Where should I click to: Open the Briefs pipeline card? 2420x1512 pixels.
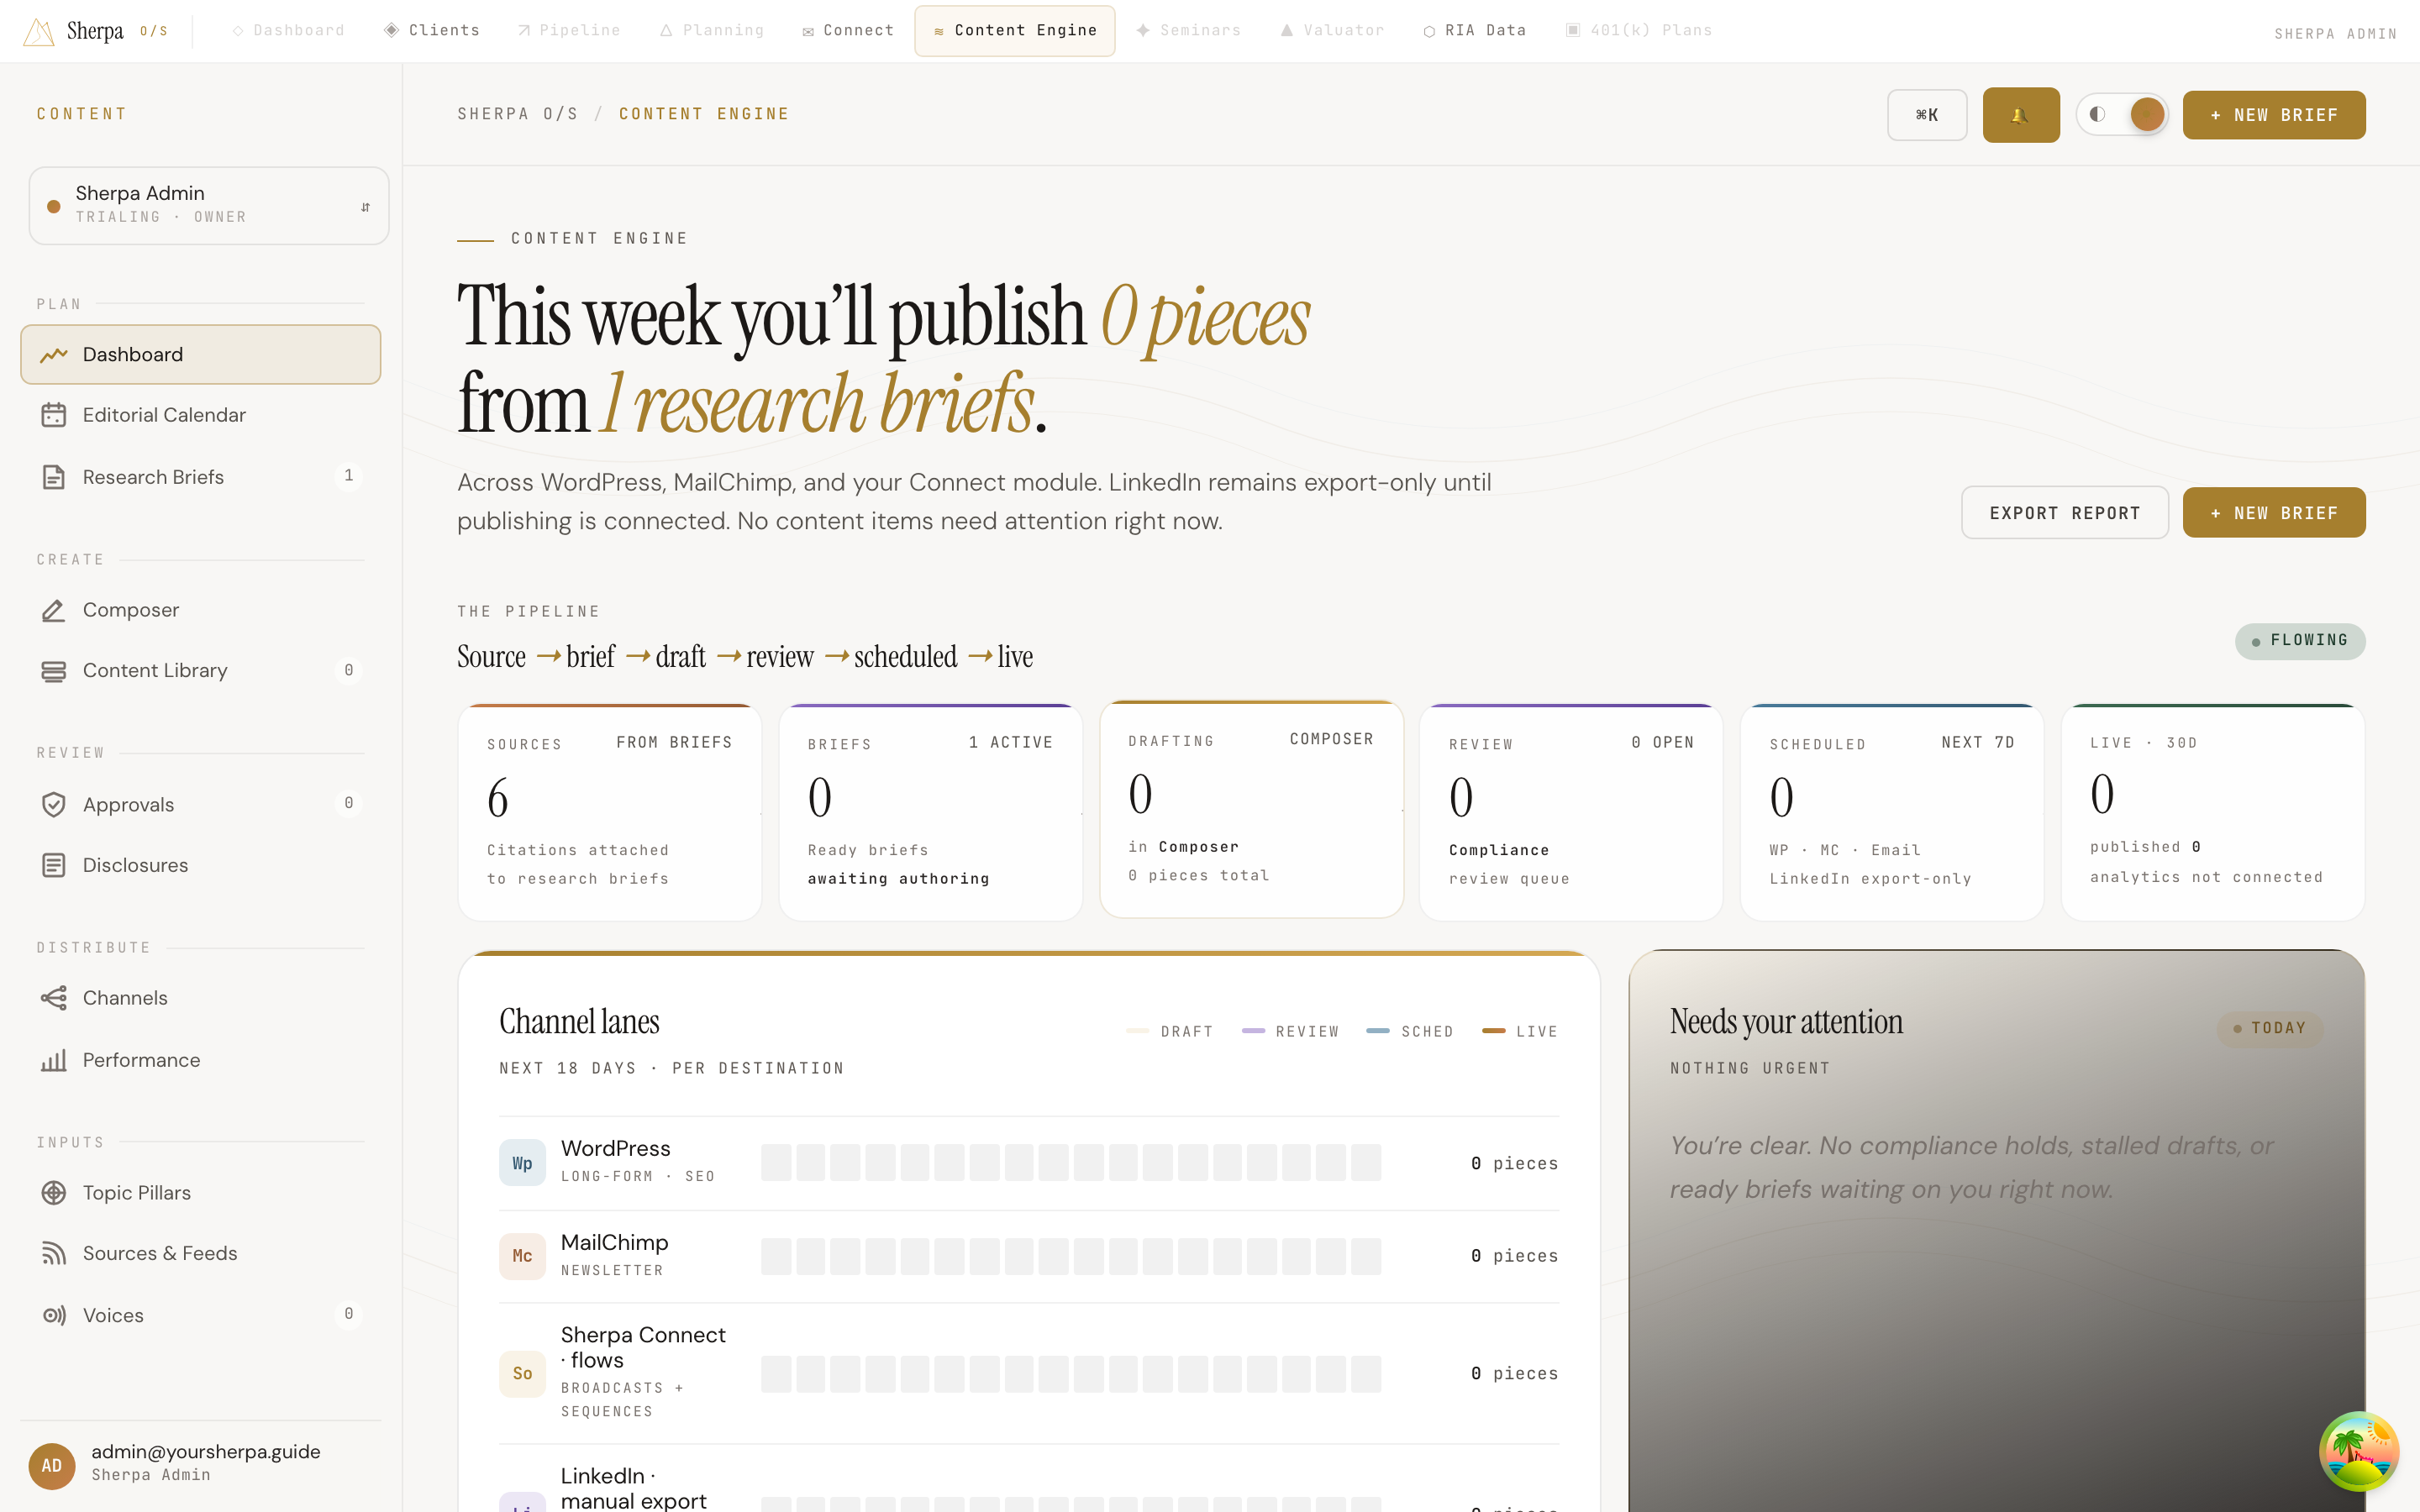coord(931,812)
